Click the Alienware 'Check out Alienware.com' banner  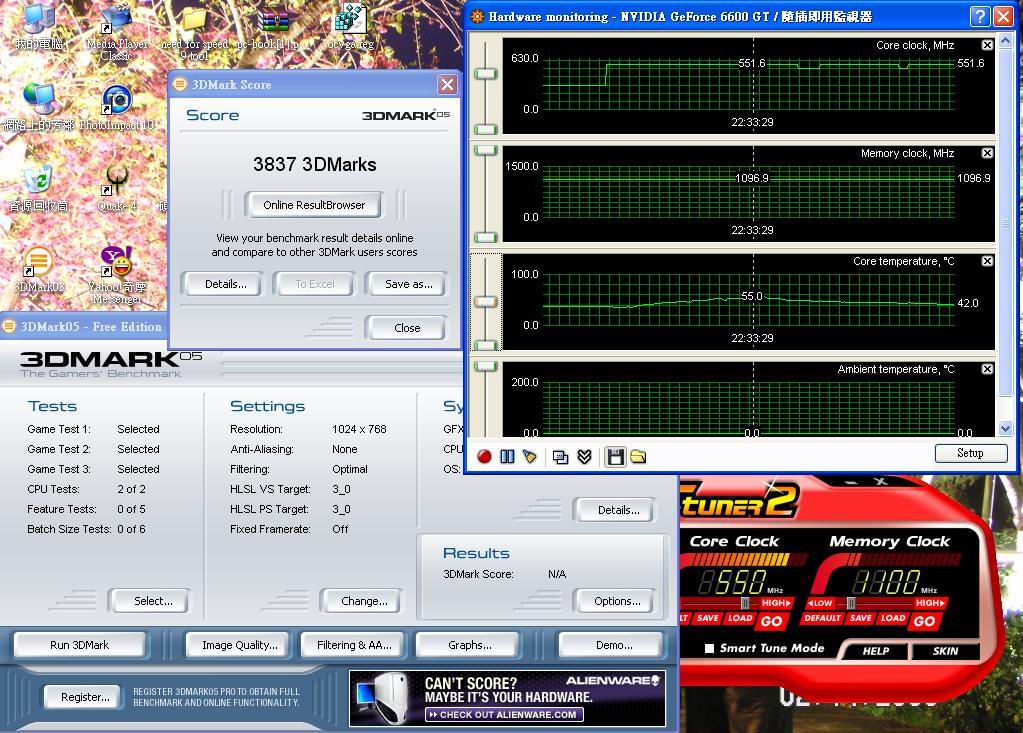507,698
